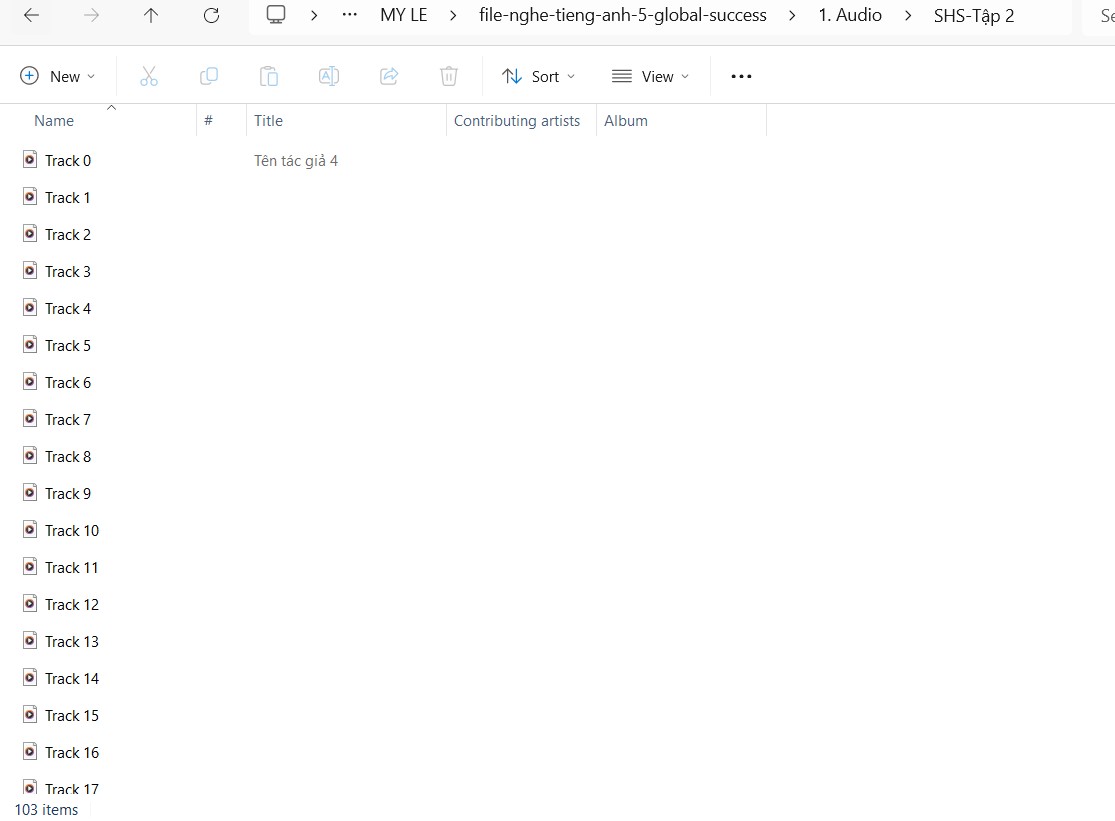The height and width of the screenshot is (821, 1115).
Task: Sort files by the Album column header
Action: pos(626,120)
